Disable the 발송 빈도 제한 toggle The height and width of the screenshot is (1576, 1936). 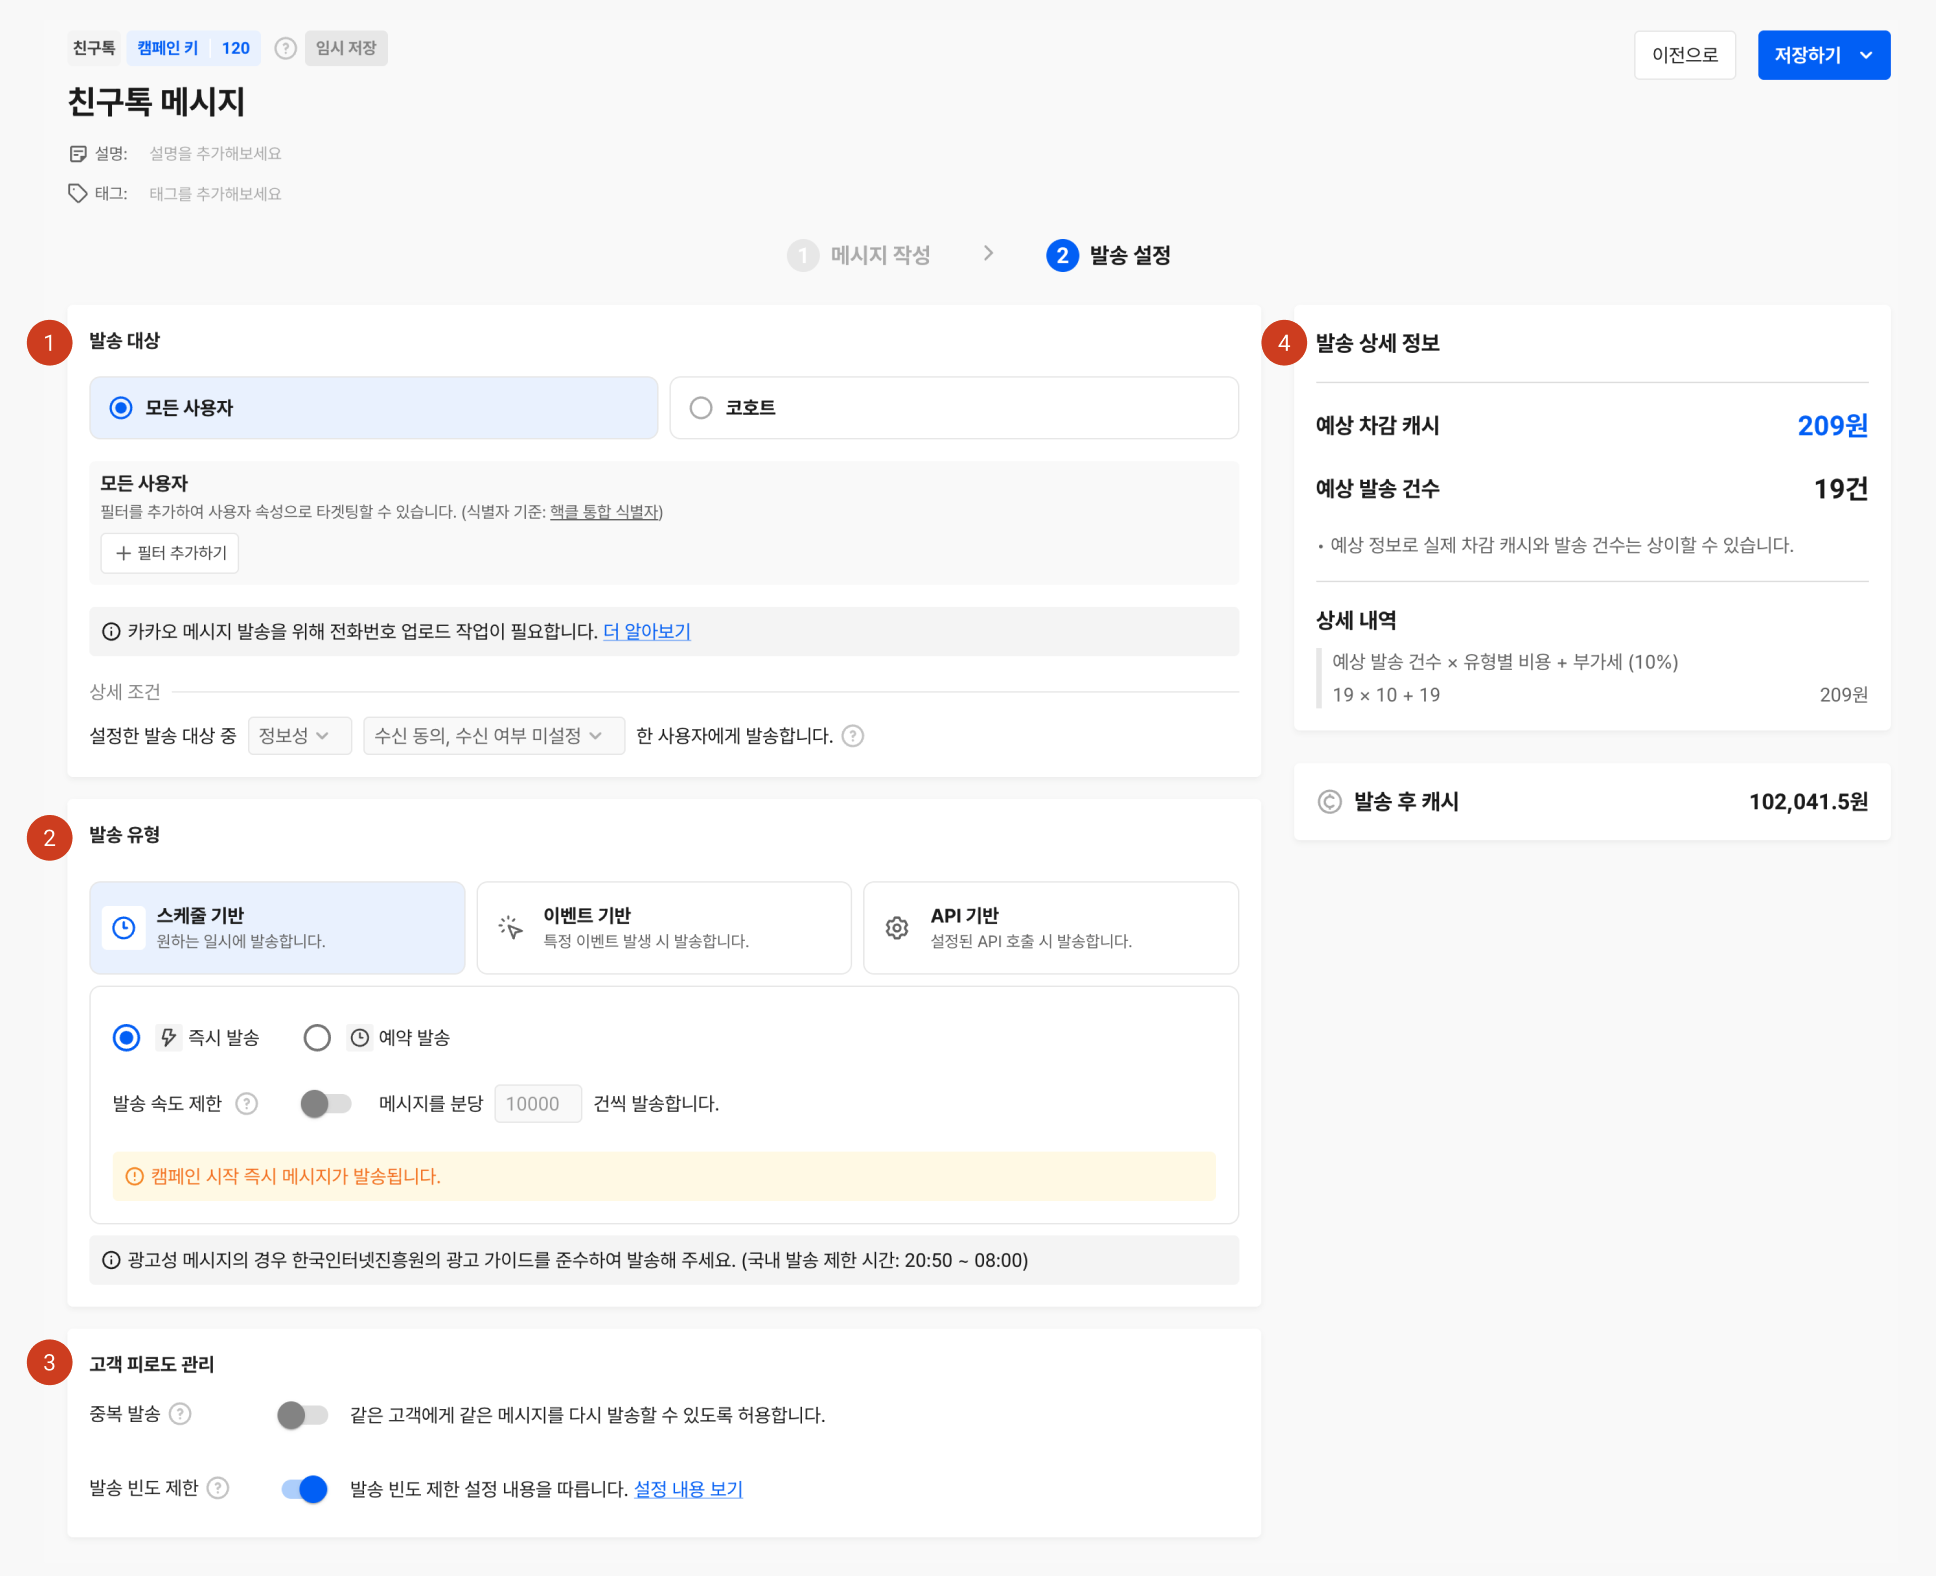(x=305, y=1489)
